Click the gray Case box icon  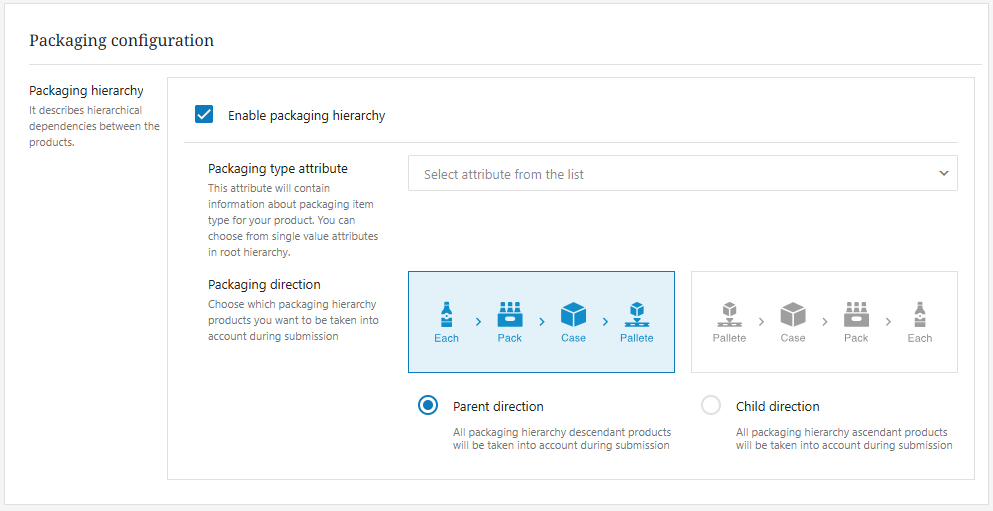point(793,315)
